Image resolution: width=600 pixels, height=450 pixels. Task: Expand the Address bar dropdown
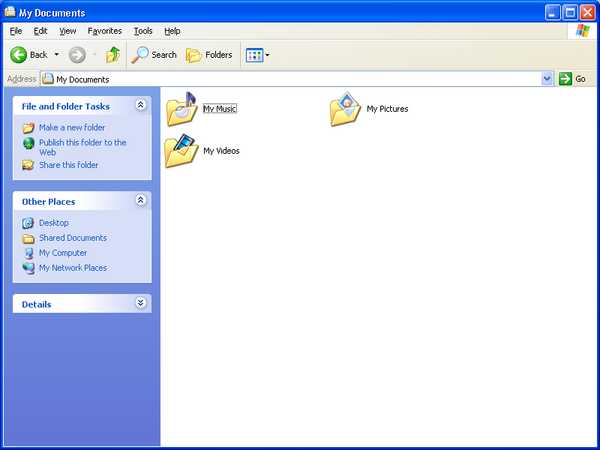[548, 79]
